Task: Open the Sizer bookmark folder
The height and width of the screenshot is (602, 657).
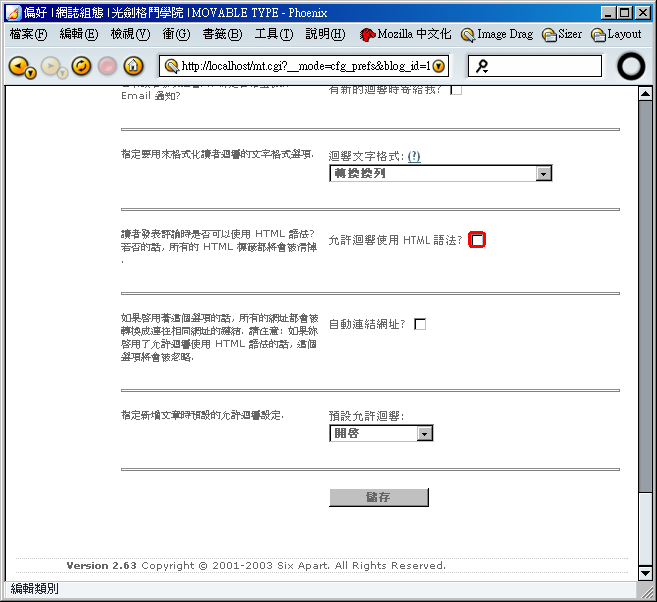Action: pos(562,34)
